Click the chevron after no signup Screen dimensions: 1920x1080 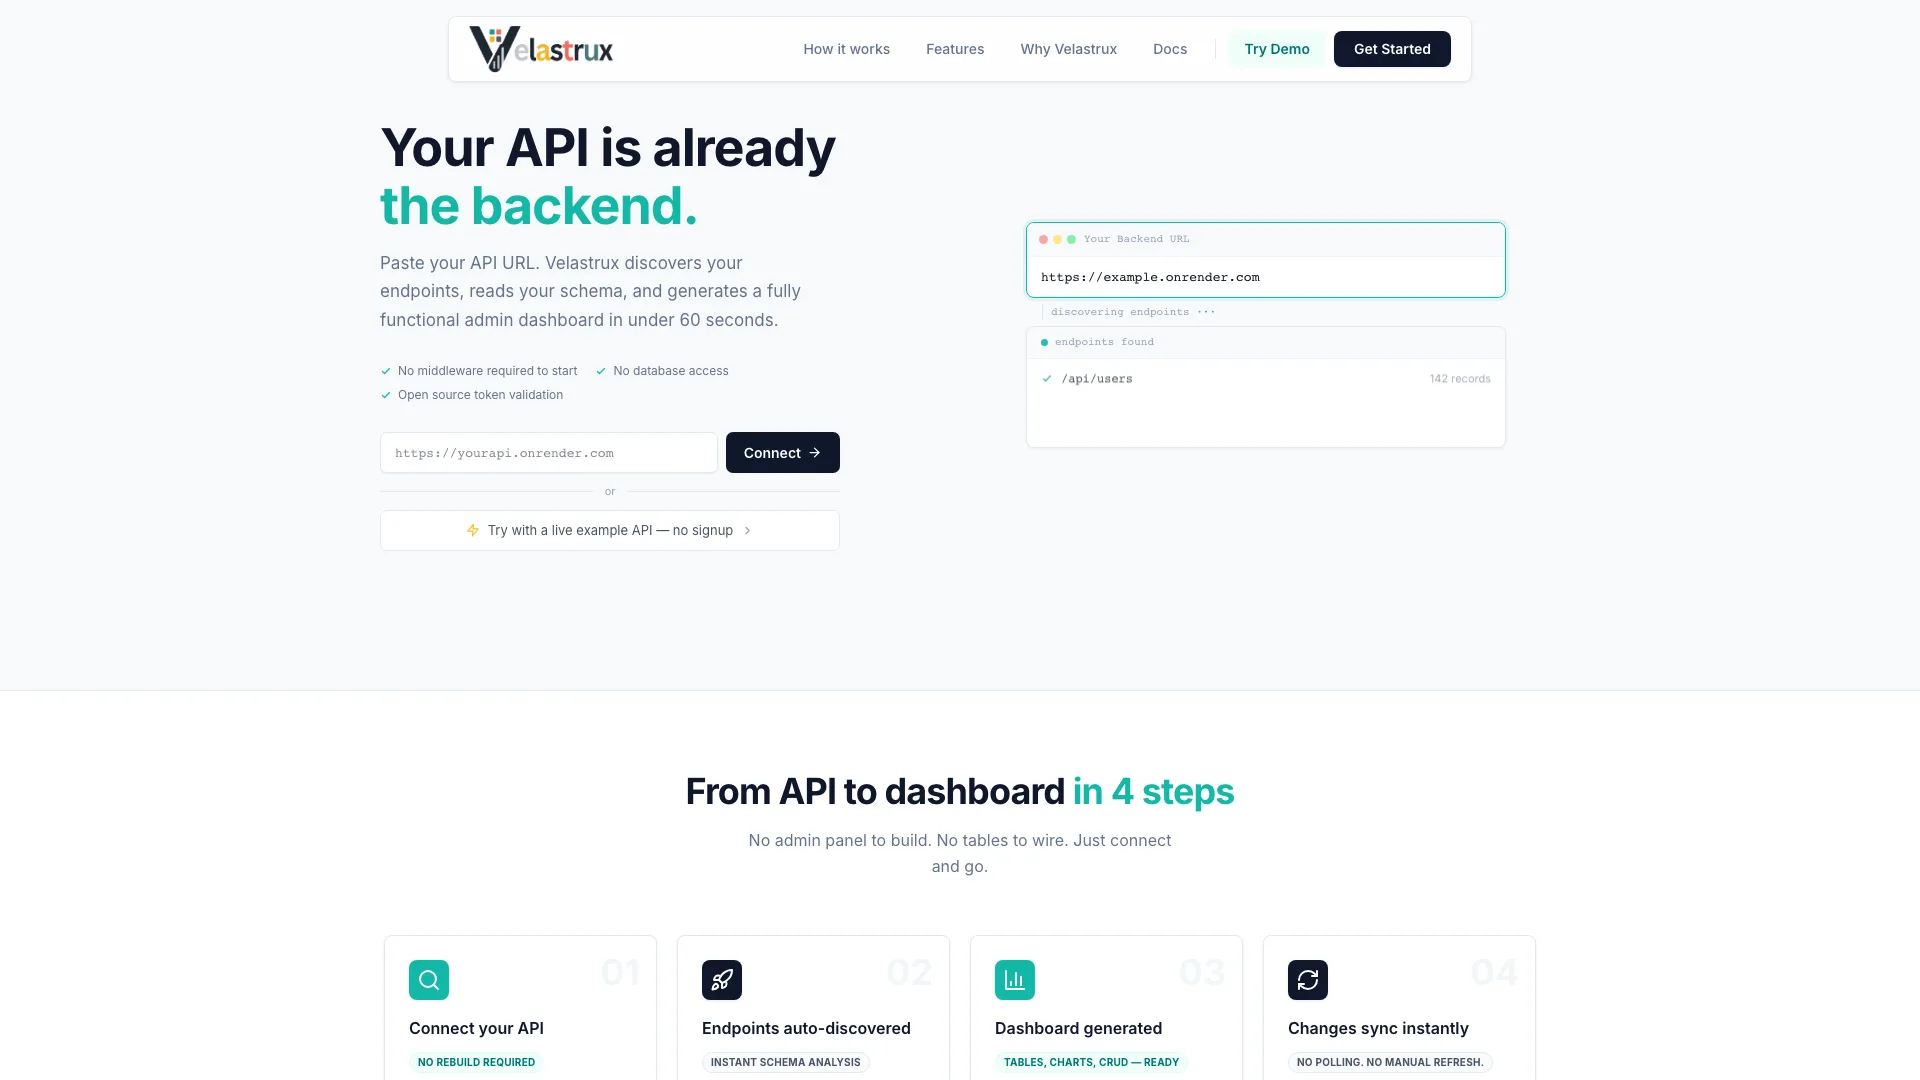tap(747, 531)
